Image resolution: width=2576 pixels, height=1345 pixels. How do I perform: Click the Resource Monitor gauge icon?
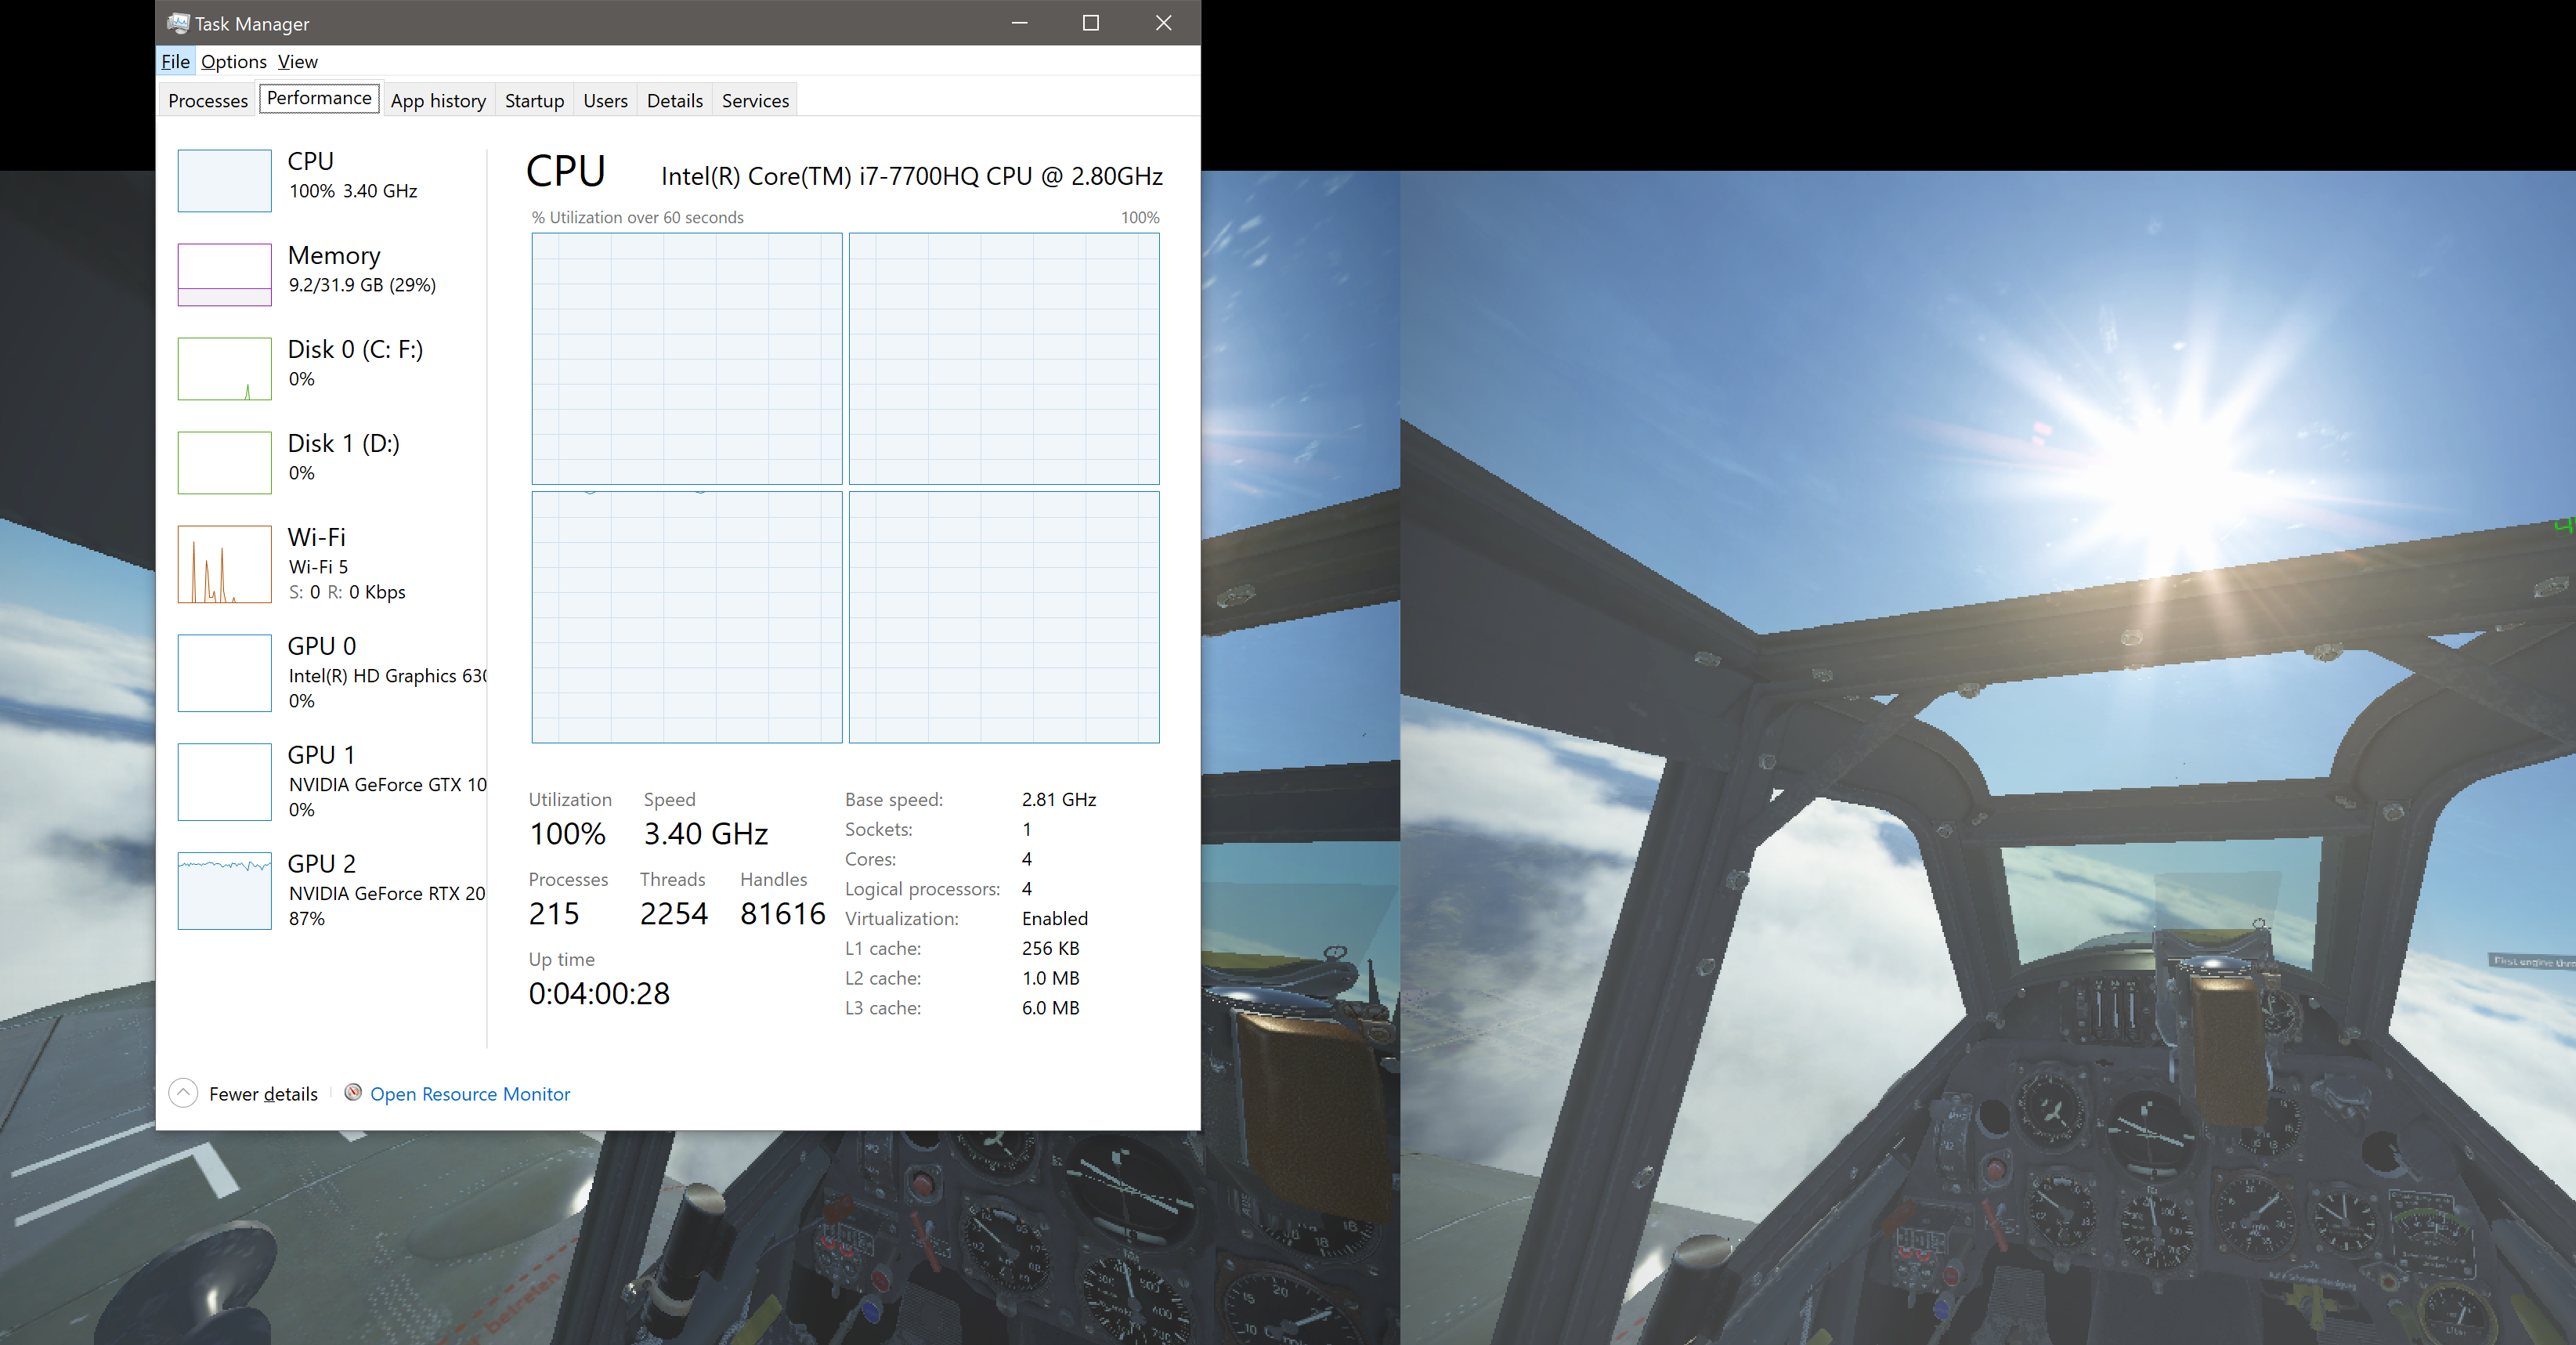click(353, 1092)
